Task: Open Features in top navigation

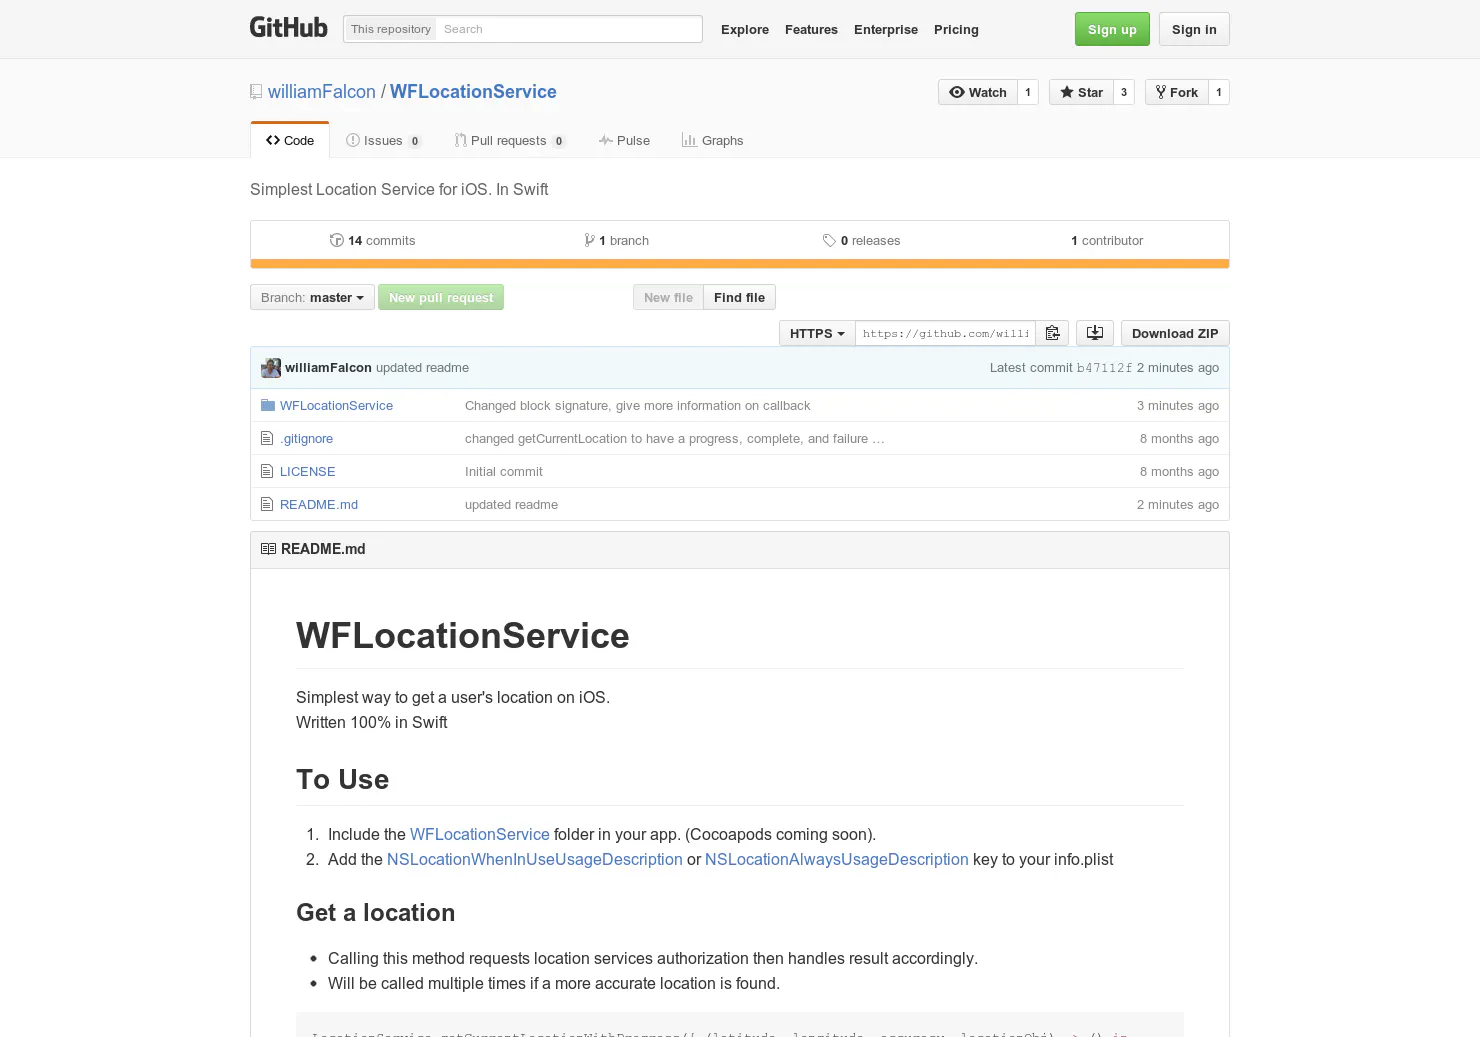Action: click(x=811, y=29)
